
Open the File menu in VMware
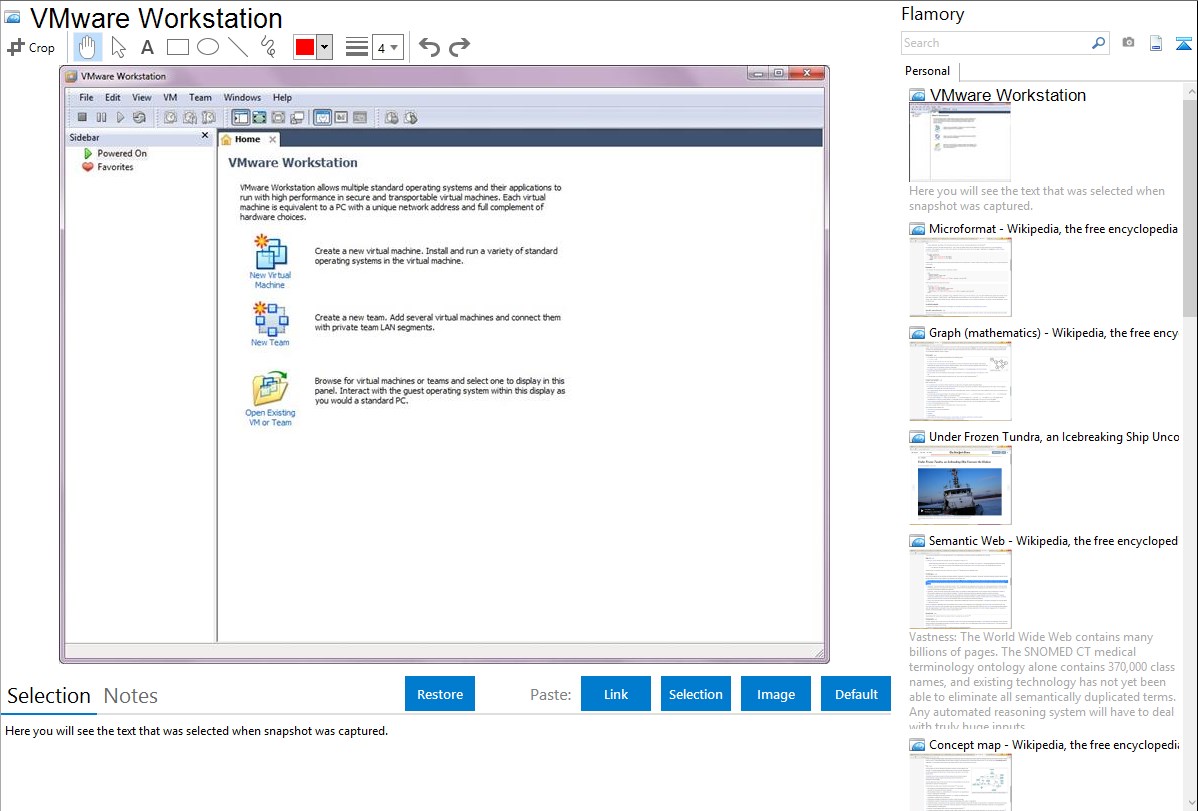[x=86, y=98]
